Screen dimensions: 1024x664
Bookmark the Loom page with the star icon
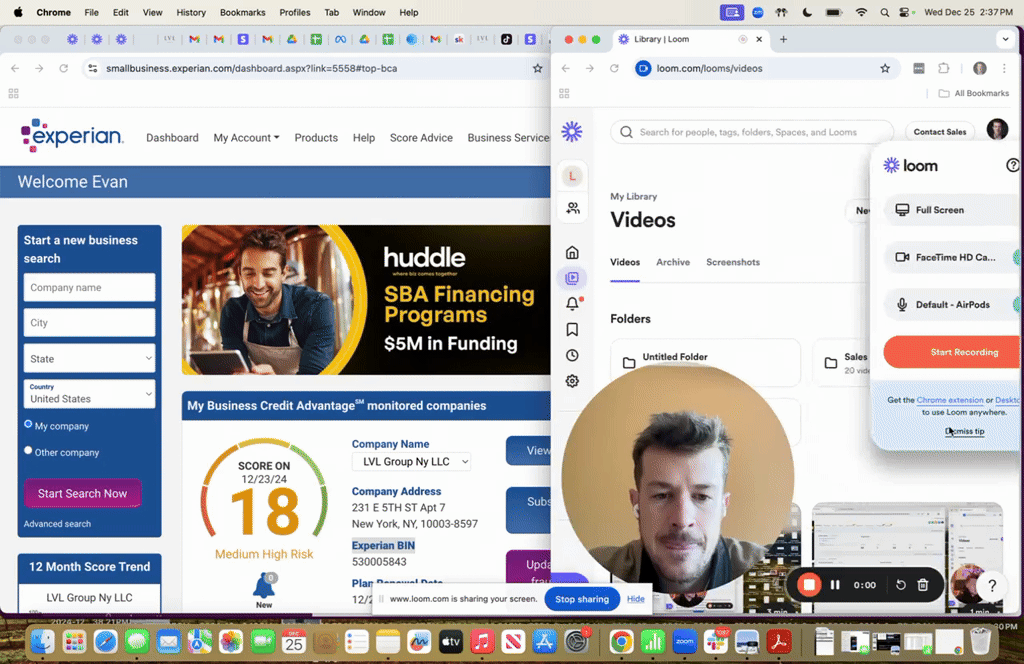click(x=885, y=68)
